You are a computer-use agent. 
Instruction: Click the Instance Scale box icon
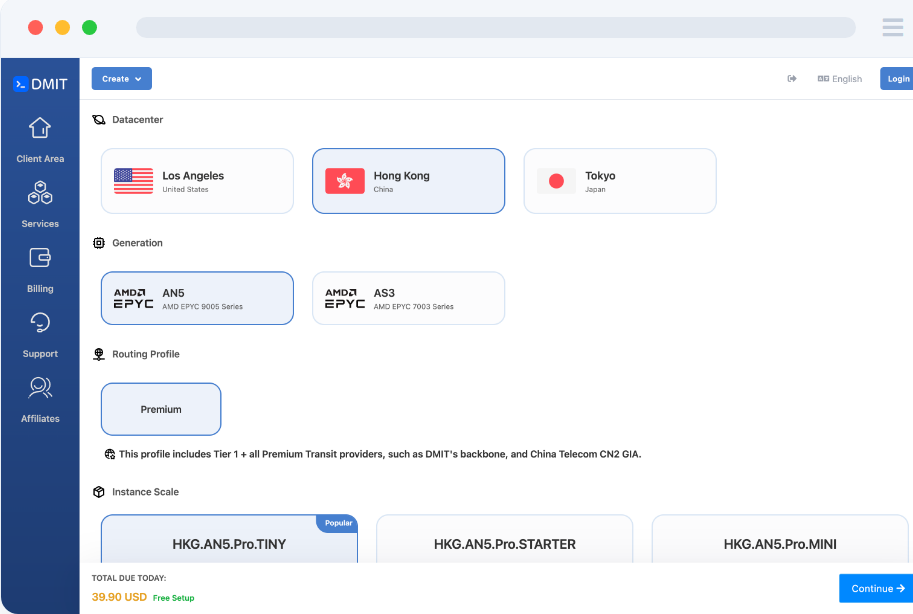[99, 492]
